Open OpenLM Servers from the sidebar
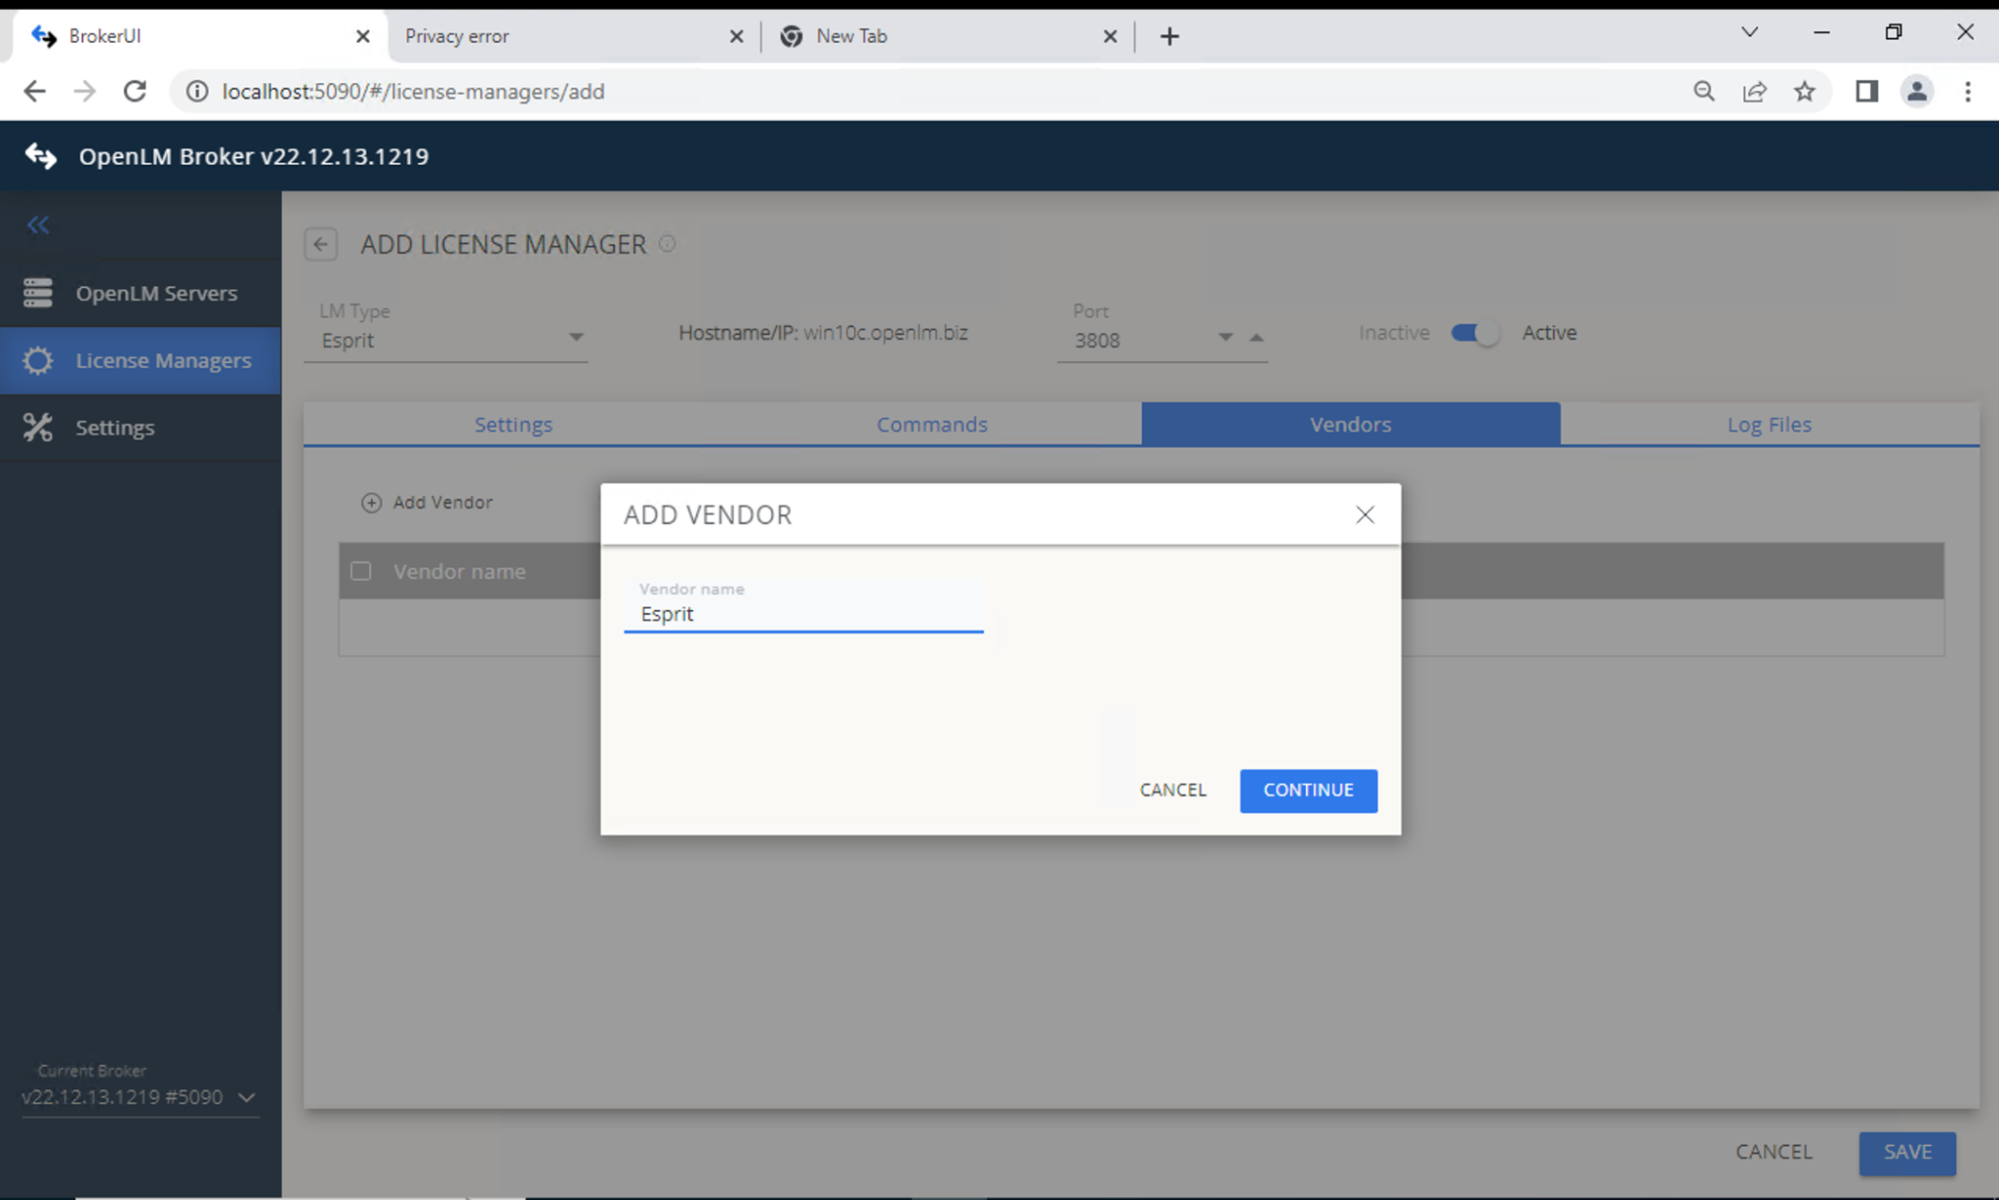 coord(155,292)
